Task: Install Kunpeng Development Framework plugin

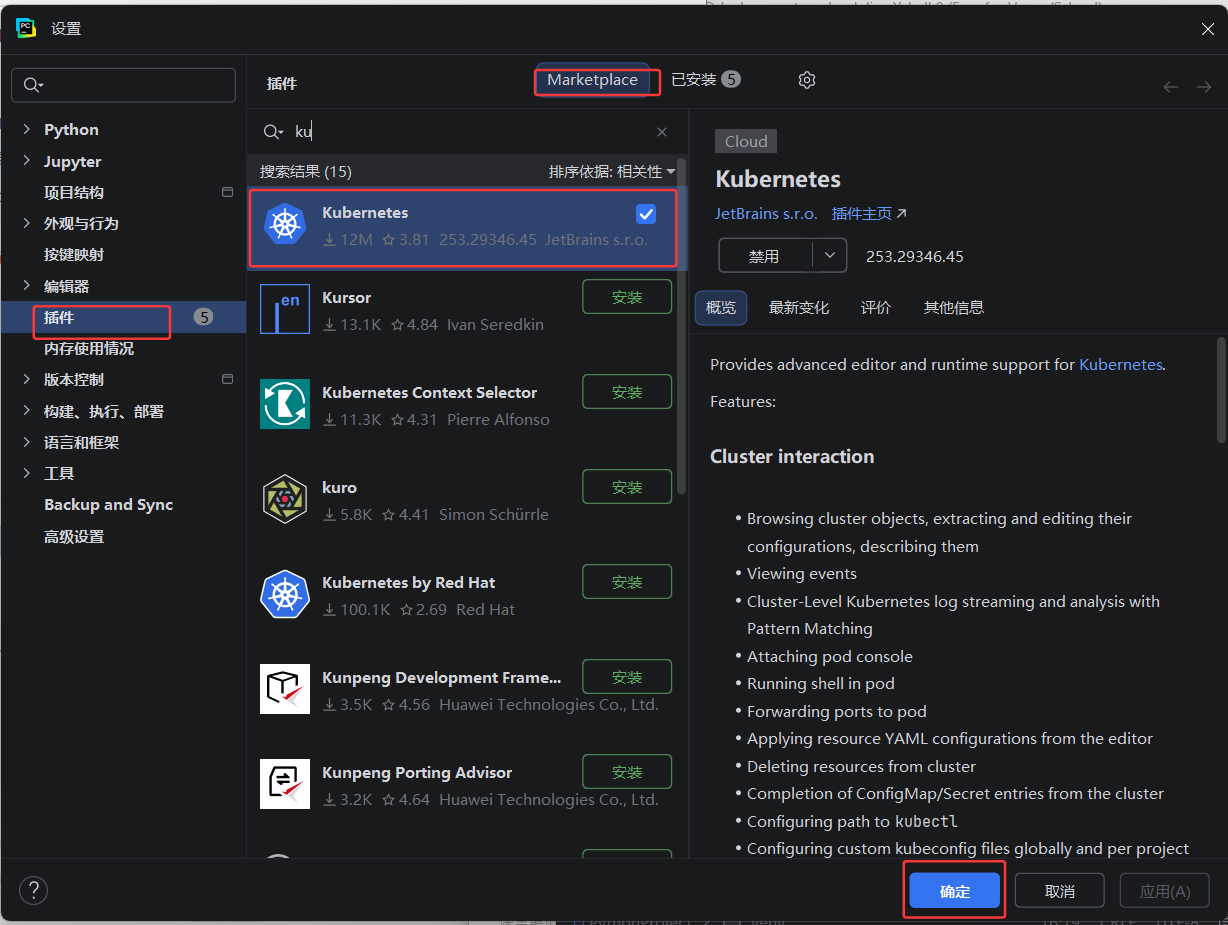Action: point(627,677)
